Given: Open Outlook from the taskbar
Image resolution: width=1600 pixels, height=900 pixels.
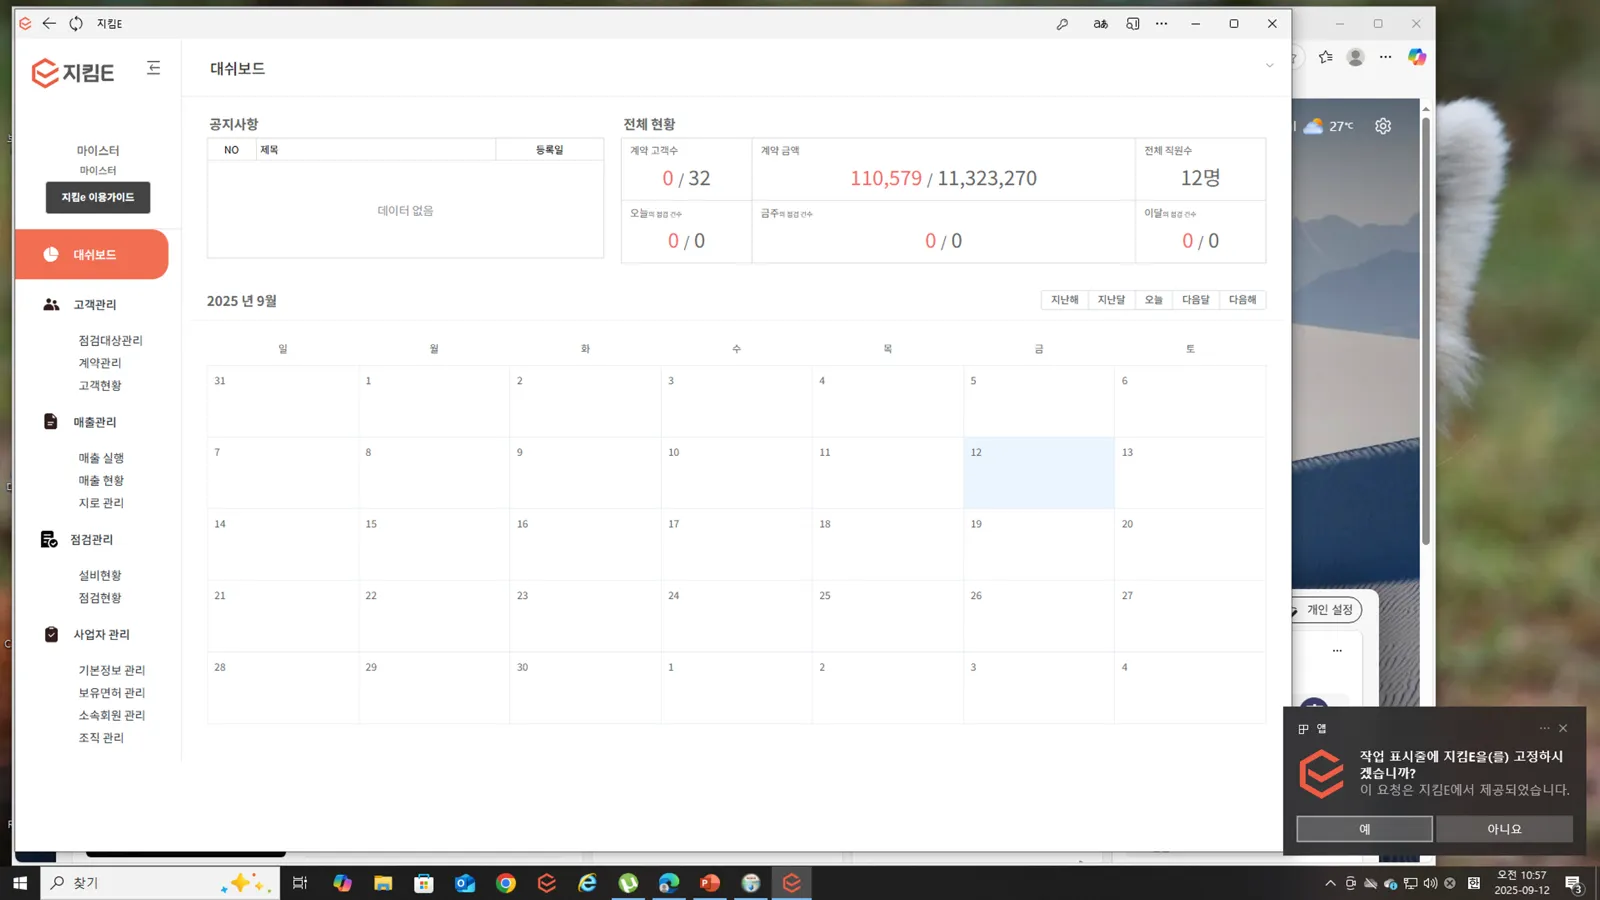Looking at the screenshot, I should [465, 883].
